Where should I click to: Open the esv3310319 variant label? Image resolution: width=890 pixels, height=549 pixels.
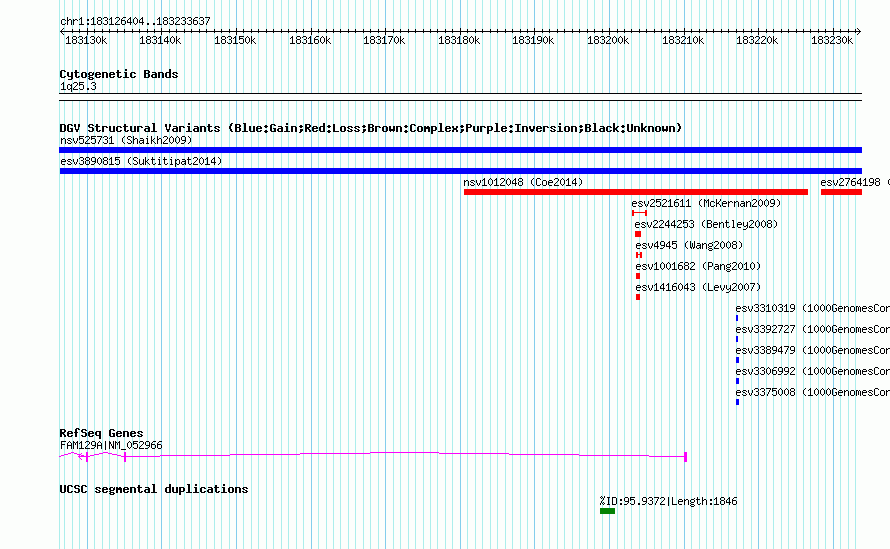(x=812, y=308)
